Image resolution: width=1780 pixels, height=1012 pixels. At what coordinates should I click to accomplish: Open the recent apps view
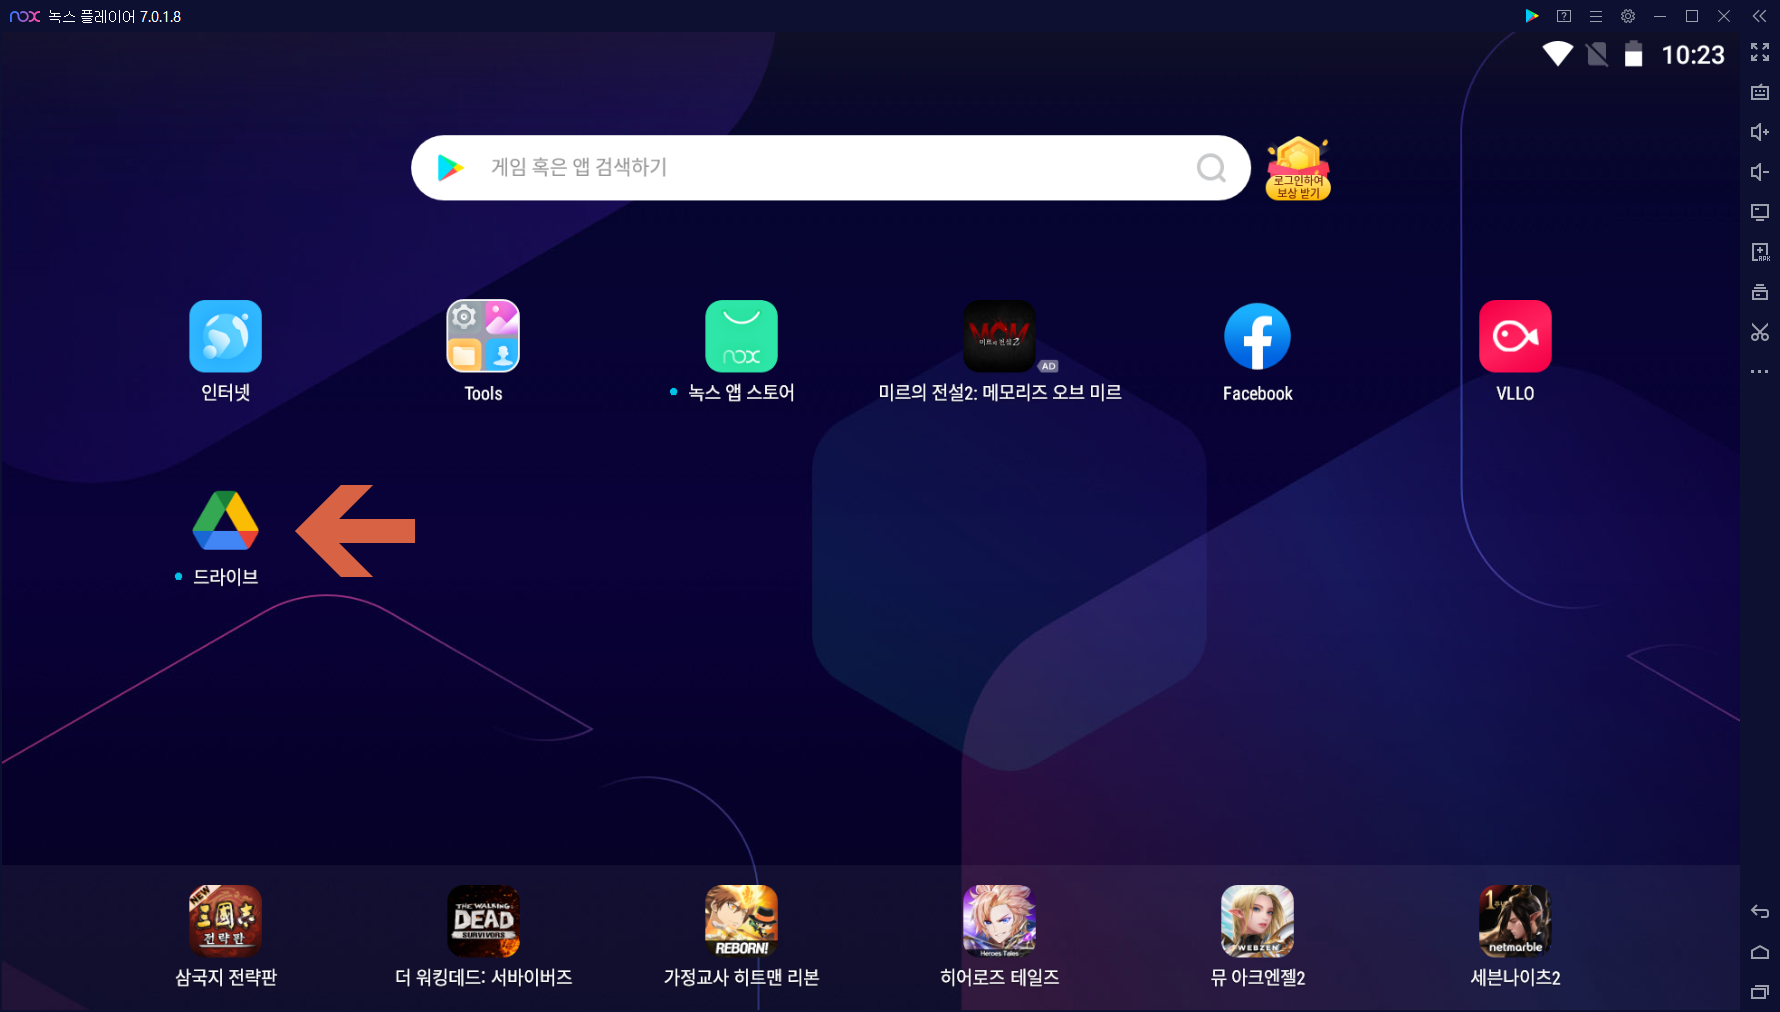click(x=1760, y=992)
